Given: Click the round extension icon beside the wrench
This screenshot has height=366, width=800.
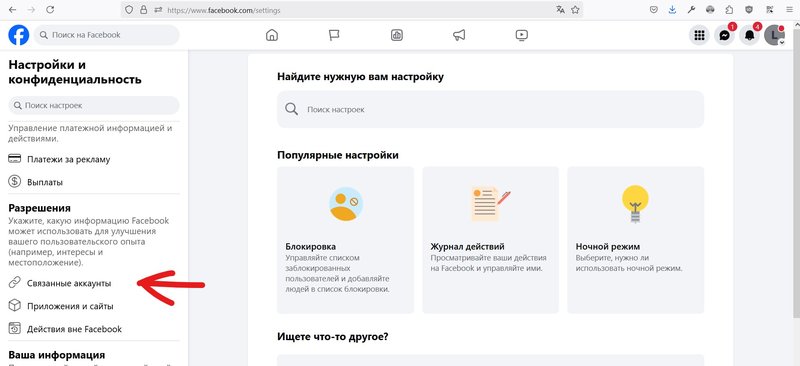Looking at the screenshot, I should pyautogui.click(x=710, y=10).
